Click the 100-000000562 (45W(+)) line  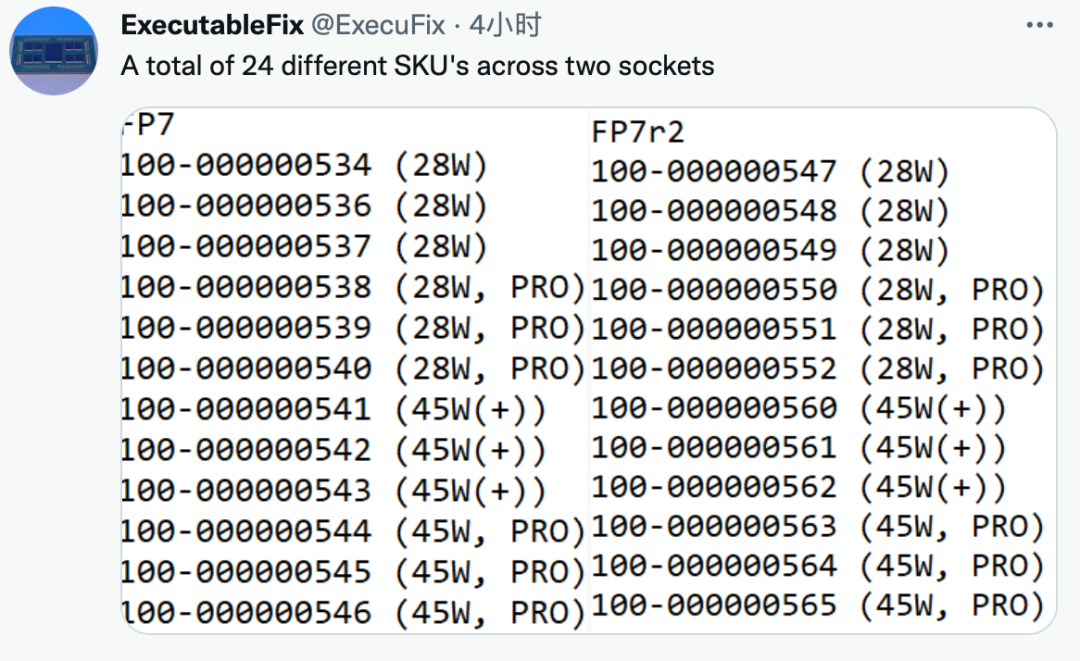800,487
